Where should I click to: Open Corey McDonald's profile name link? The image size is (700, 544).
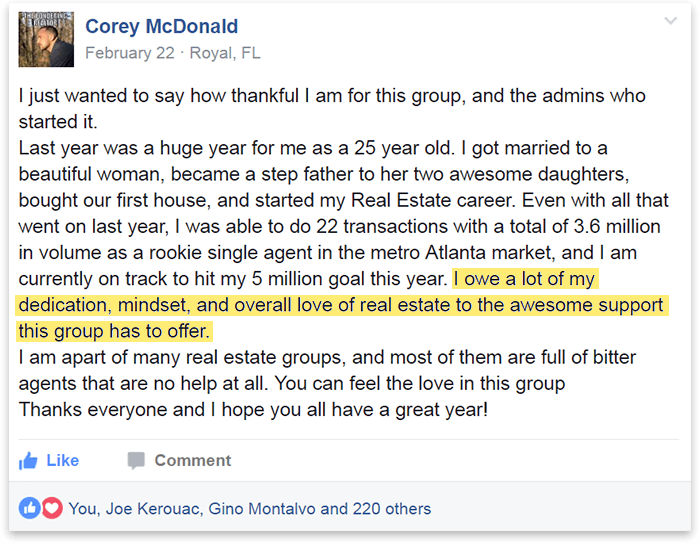pos(162,26)
